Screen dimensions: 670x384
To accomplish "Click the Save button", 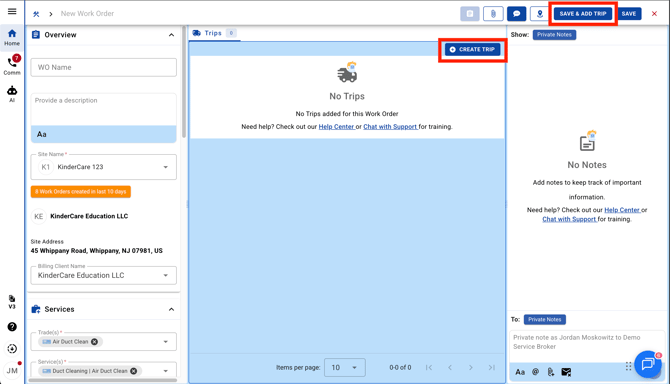I will (x=629, y=14).
